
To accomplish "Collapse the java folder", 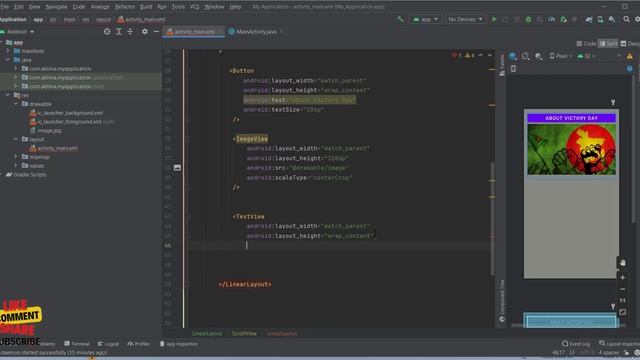I will [x=8, y=60].
